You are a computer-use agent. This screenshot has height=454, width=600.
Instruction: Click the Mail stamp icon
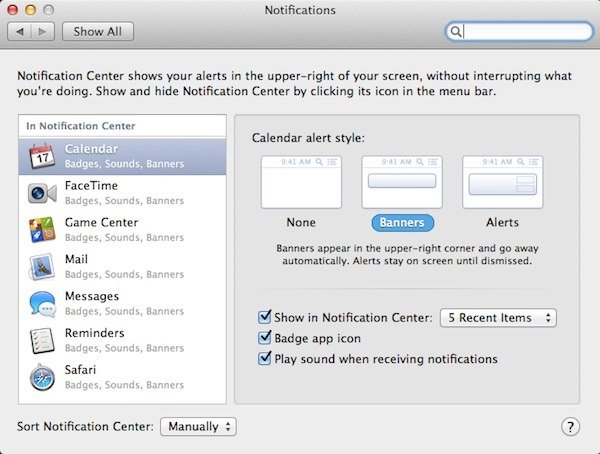point(42,266)
